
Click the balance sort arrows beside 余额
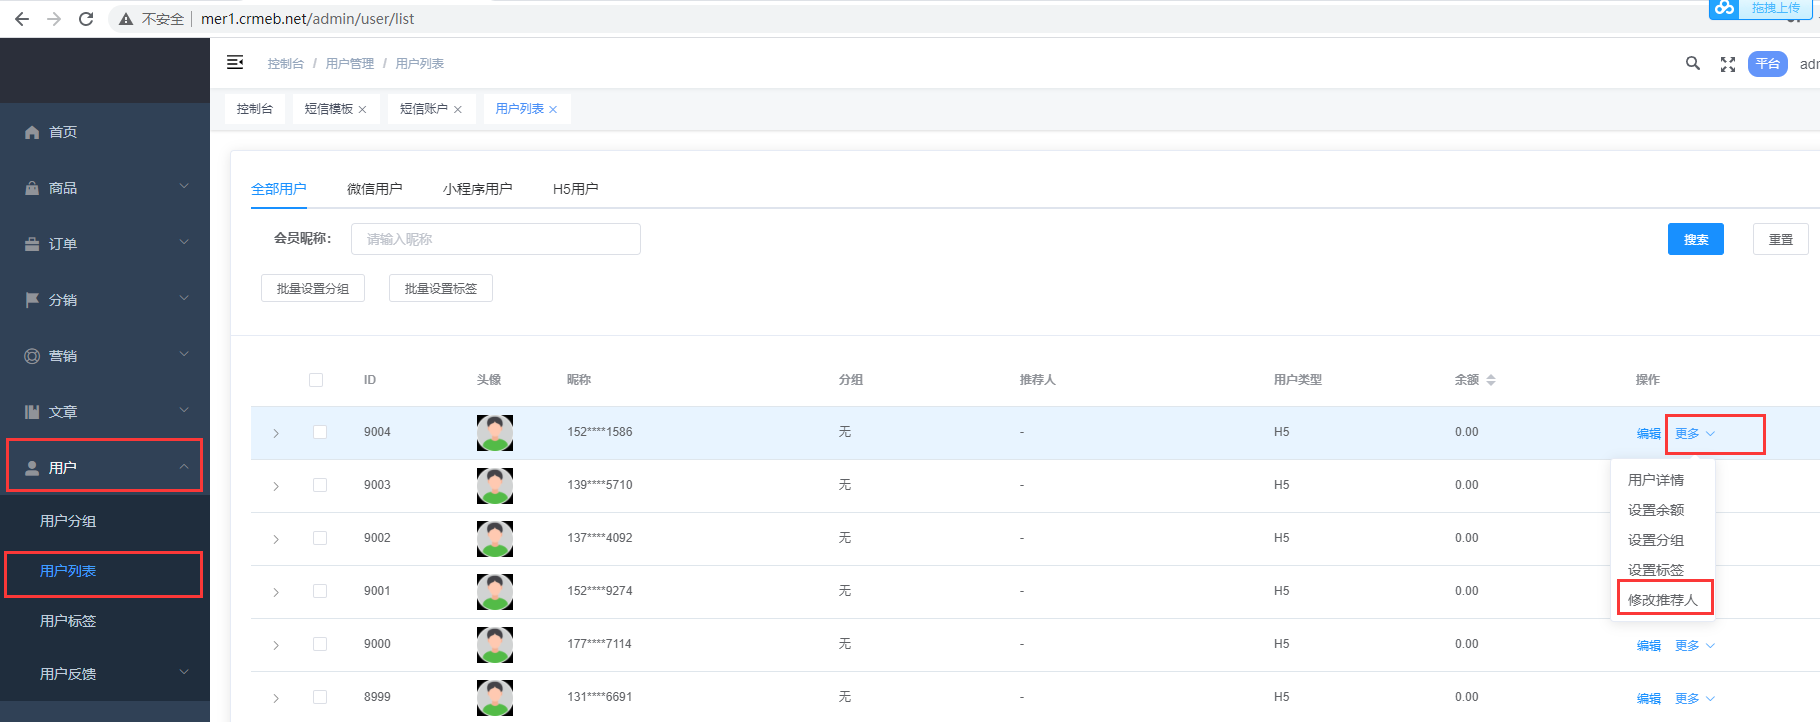point(1491,380)
